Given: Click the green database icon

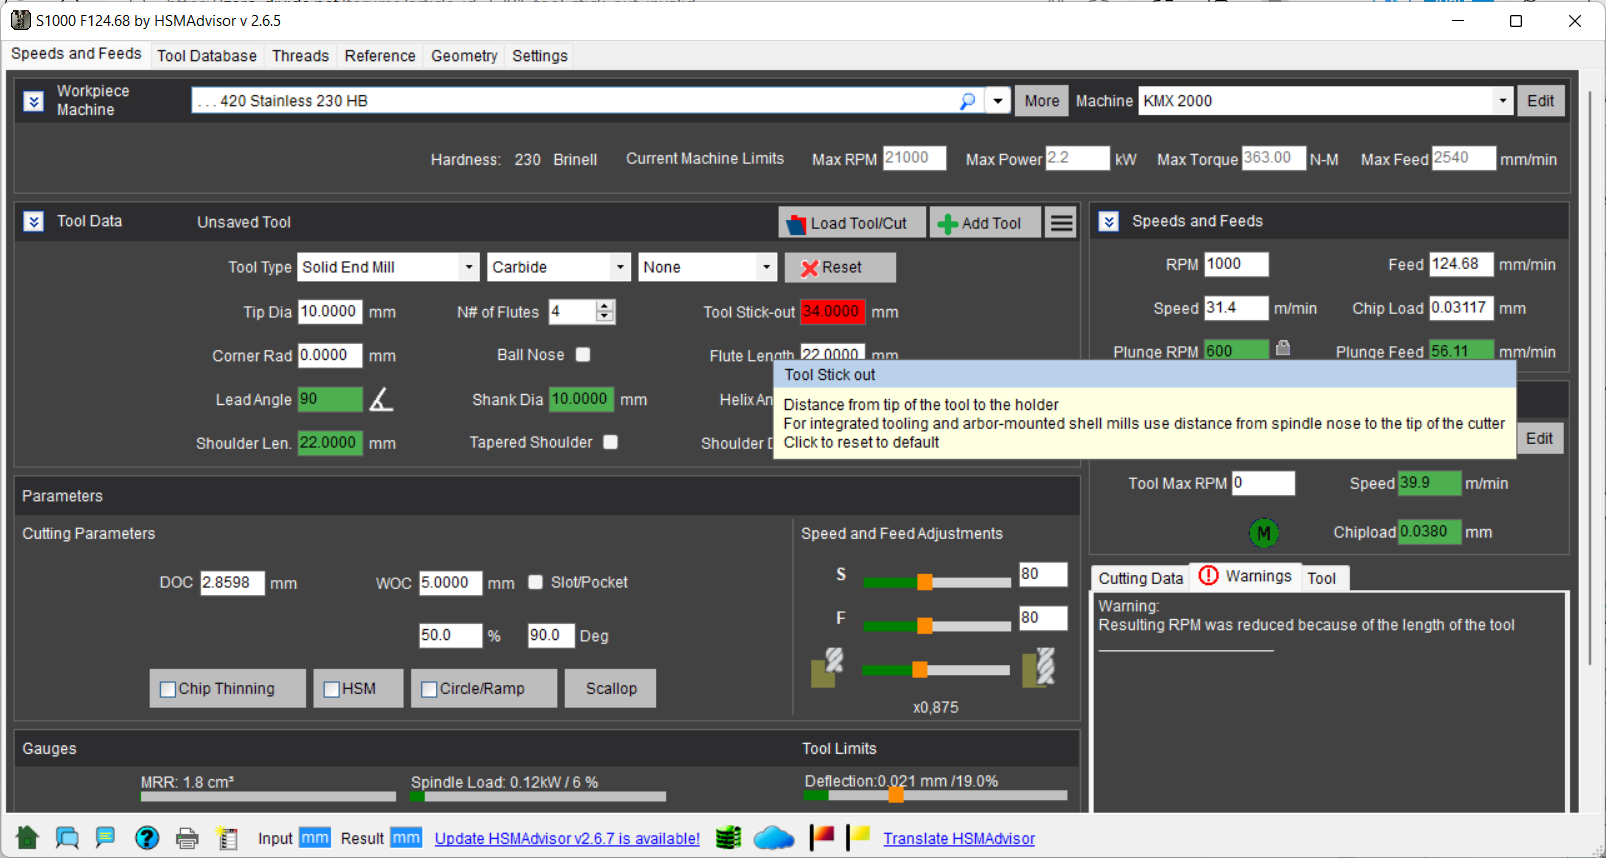Looking at the screenshot, I should pos(729,838).
